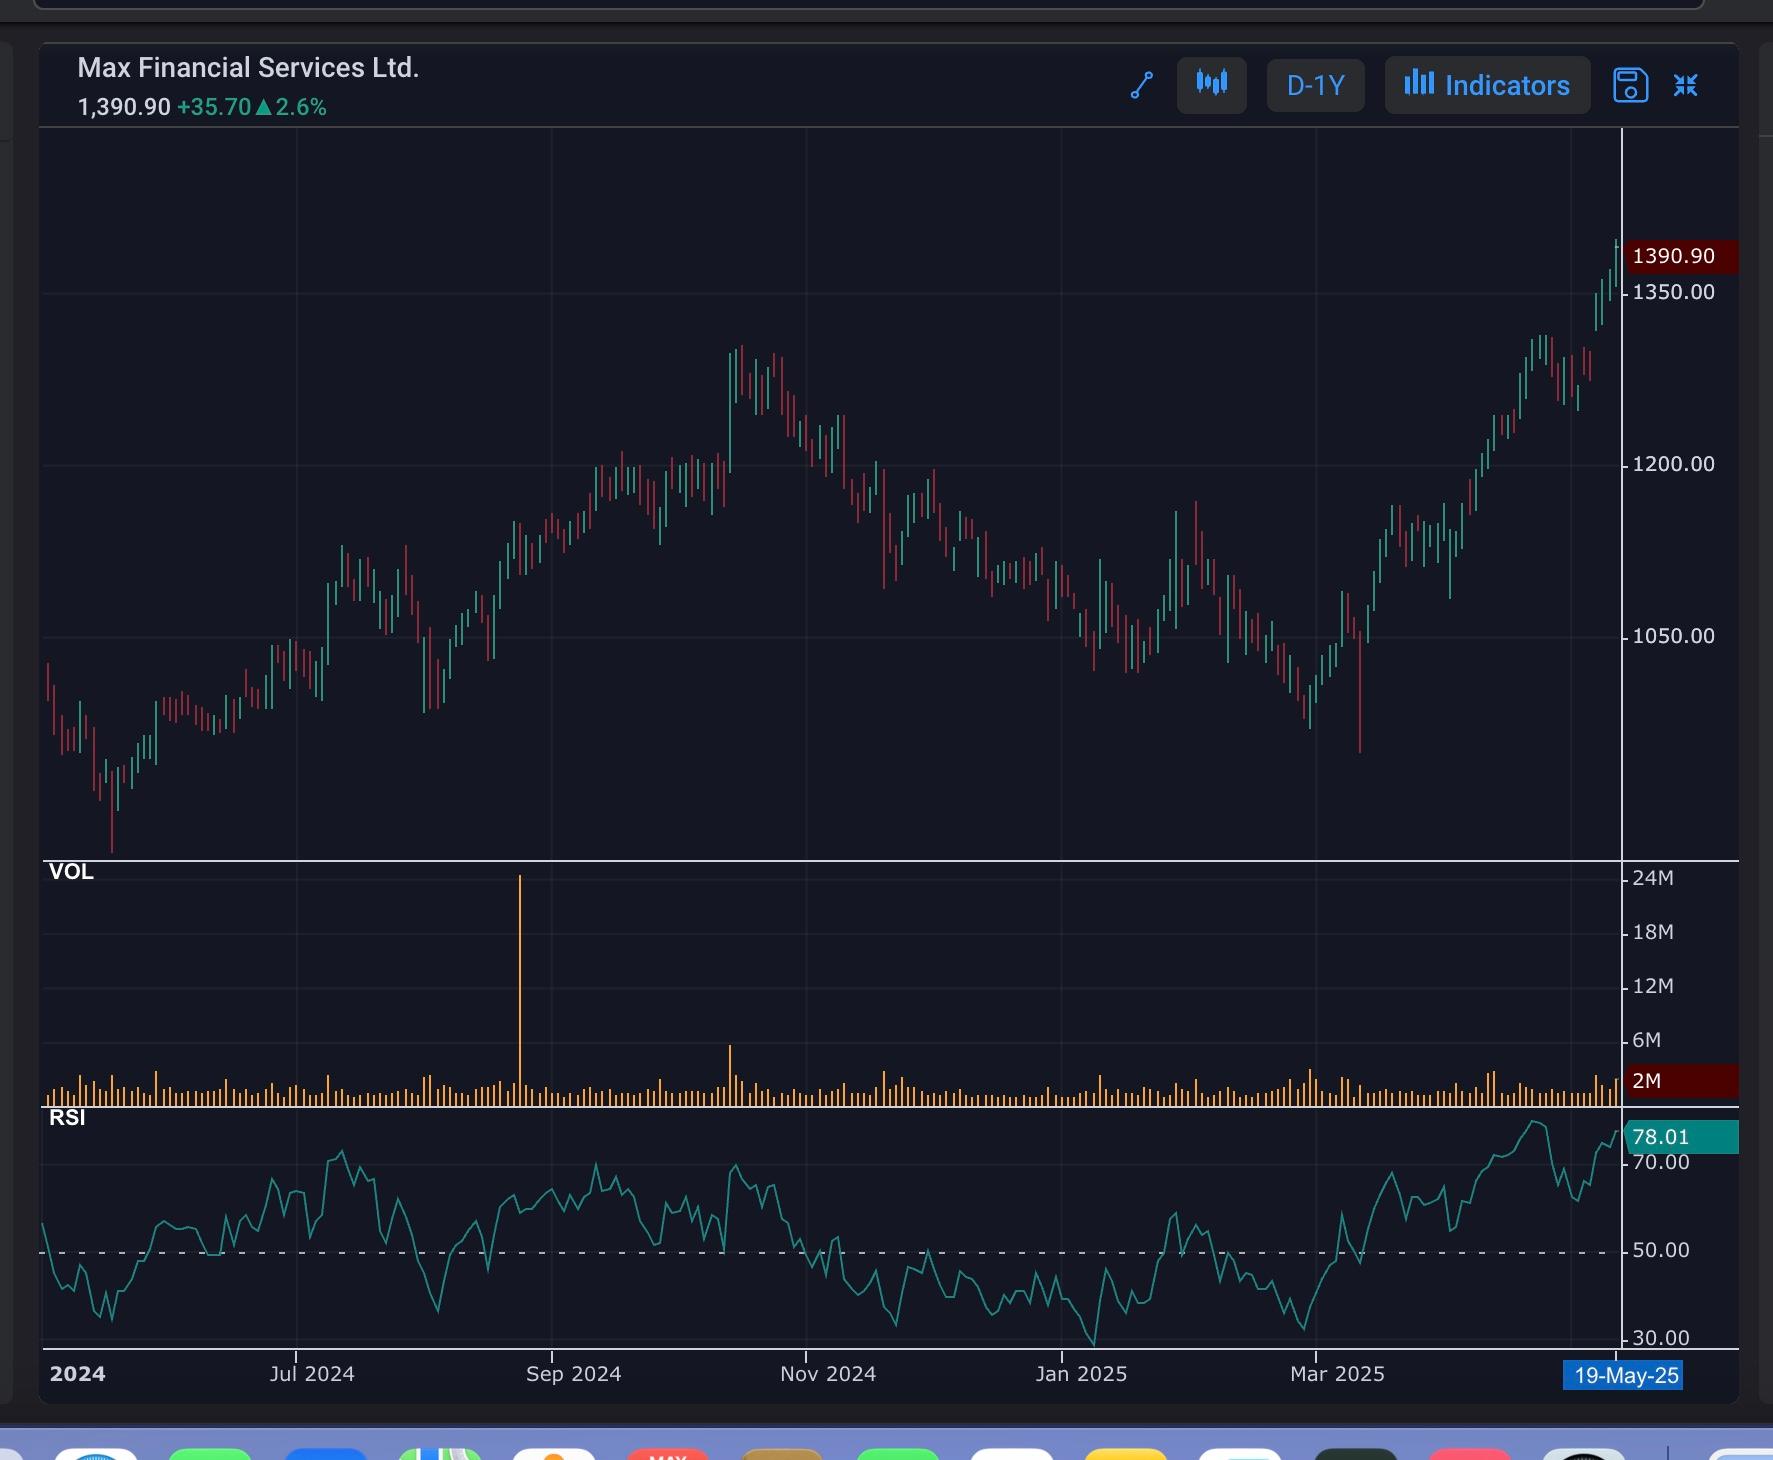Click the 2M current volume tag
The width and height of the screenshot is (1773, 1460).
tap(1682, 1081)
